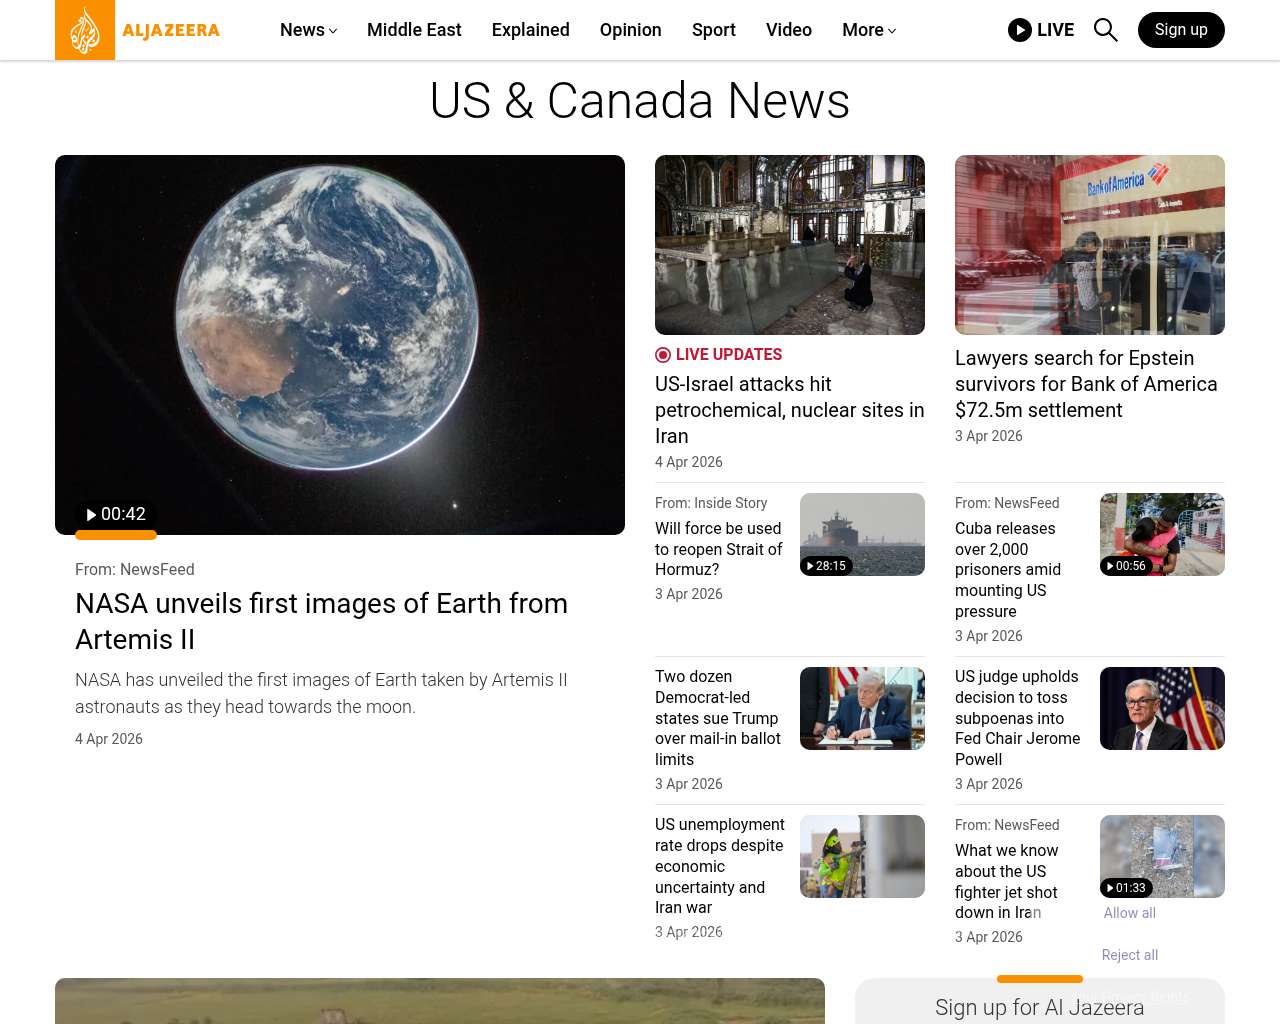Play the NASA Earth video 00:42

tap(116, 514)
